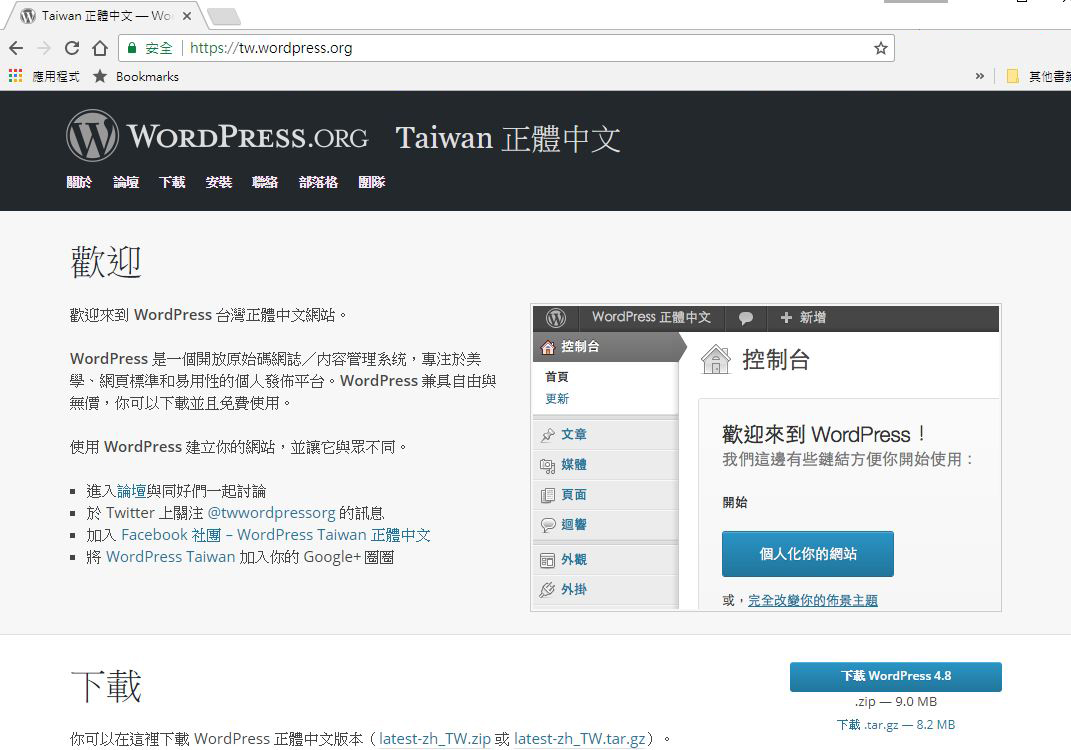Click the comments bubble icon in admin bar
Viewport: 1071px width, 750px height.
click(746, 318)
